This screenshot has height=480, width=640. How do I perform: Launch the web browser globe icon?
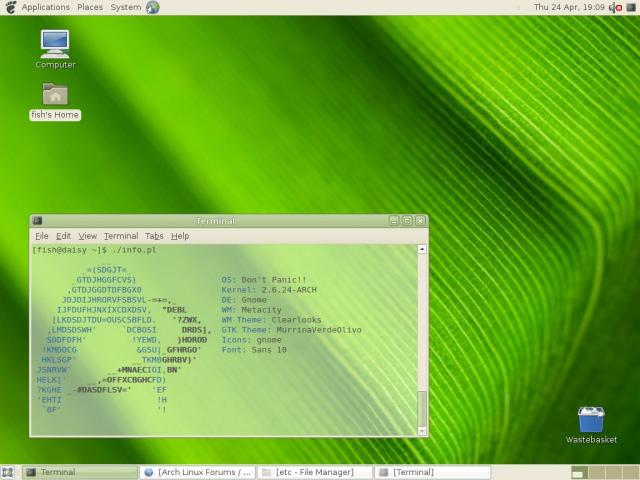pos(153,7)
